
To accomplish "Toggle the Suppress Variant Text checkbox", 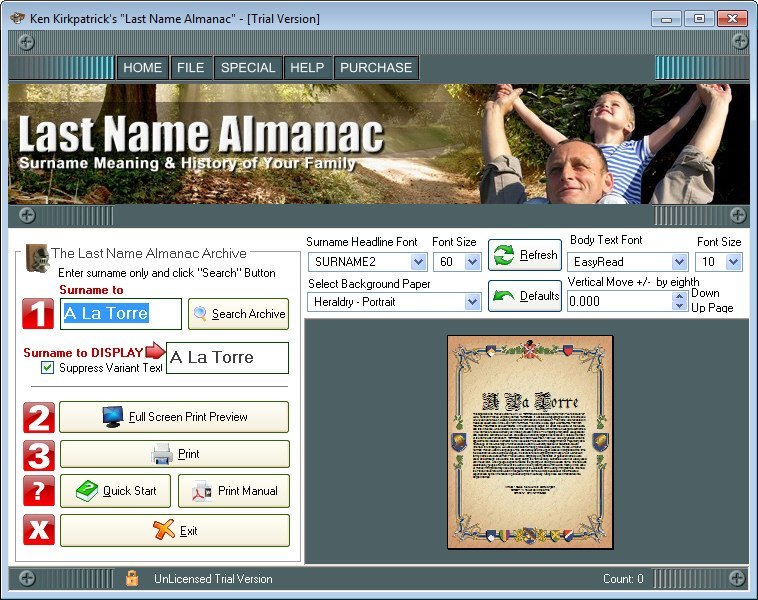I will [47, 367].
